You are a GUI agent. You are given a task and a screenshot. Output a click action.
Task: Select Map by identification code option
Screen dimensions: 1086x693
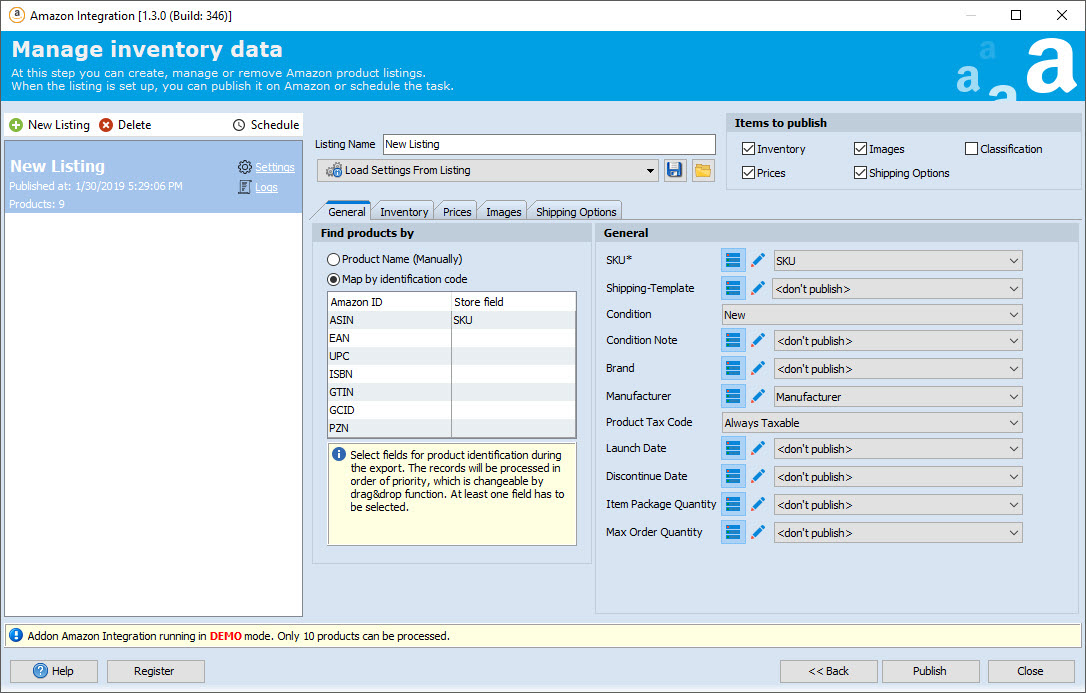pyautogui.click(x=334, y=280)
